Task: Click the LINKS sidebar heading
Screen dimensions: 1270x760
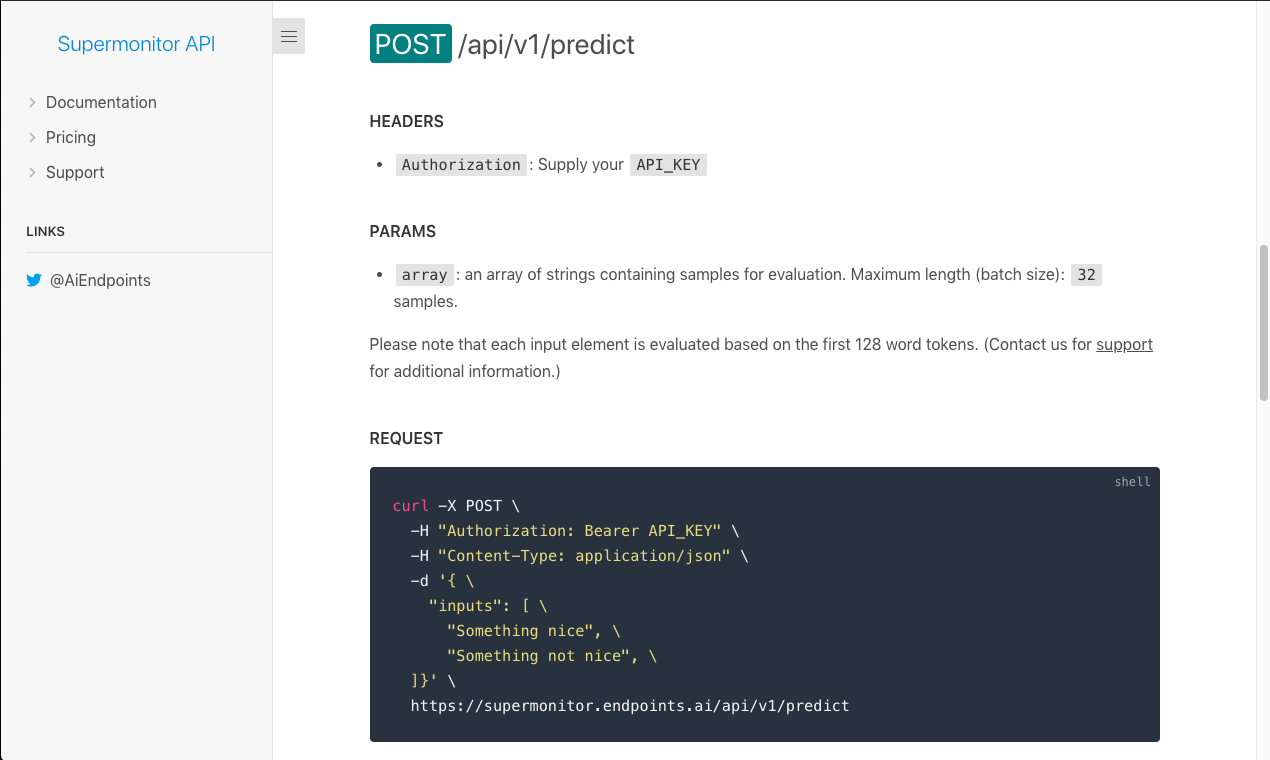Action: click(x=45, y=232)
